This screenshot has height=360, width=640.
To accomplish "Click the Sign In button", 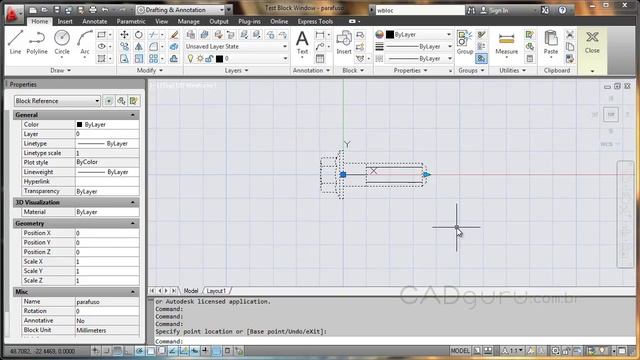I will [494, 10].
